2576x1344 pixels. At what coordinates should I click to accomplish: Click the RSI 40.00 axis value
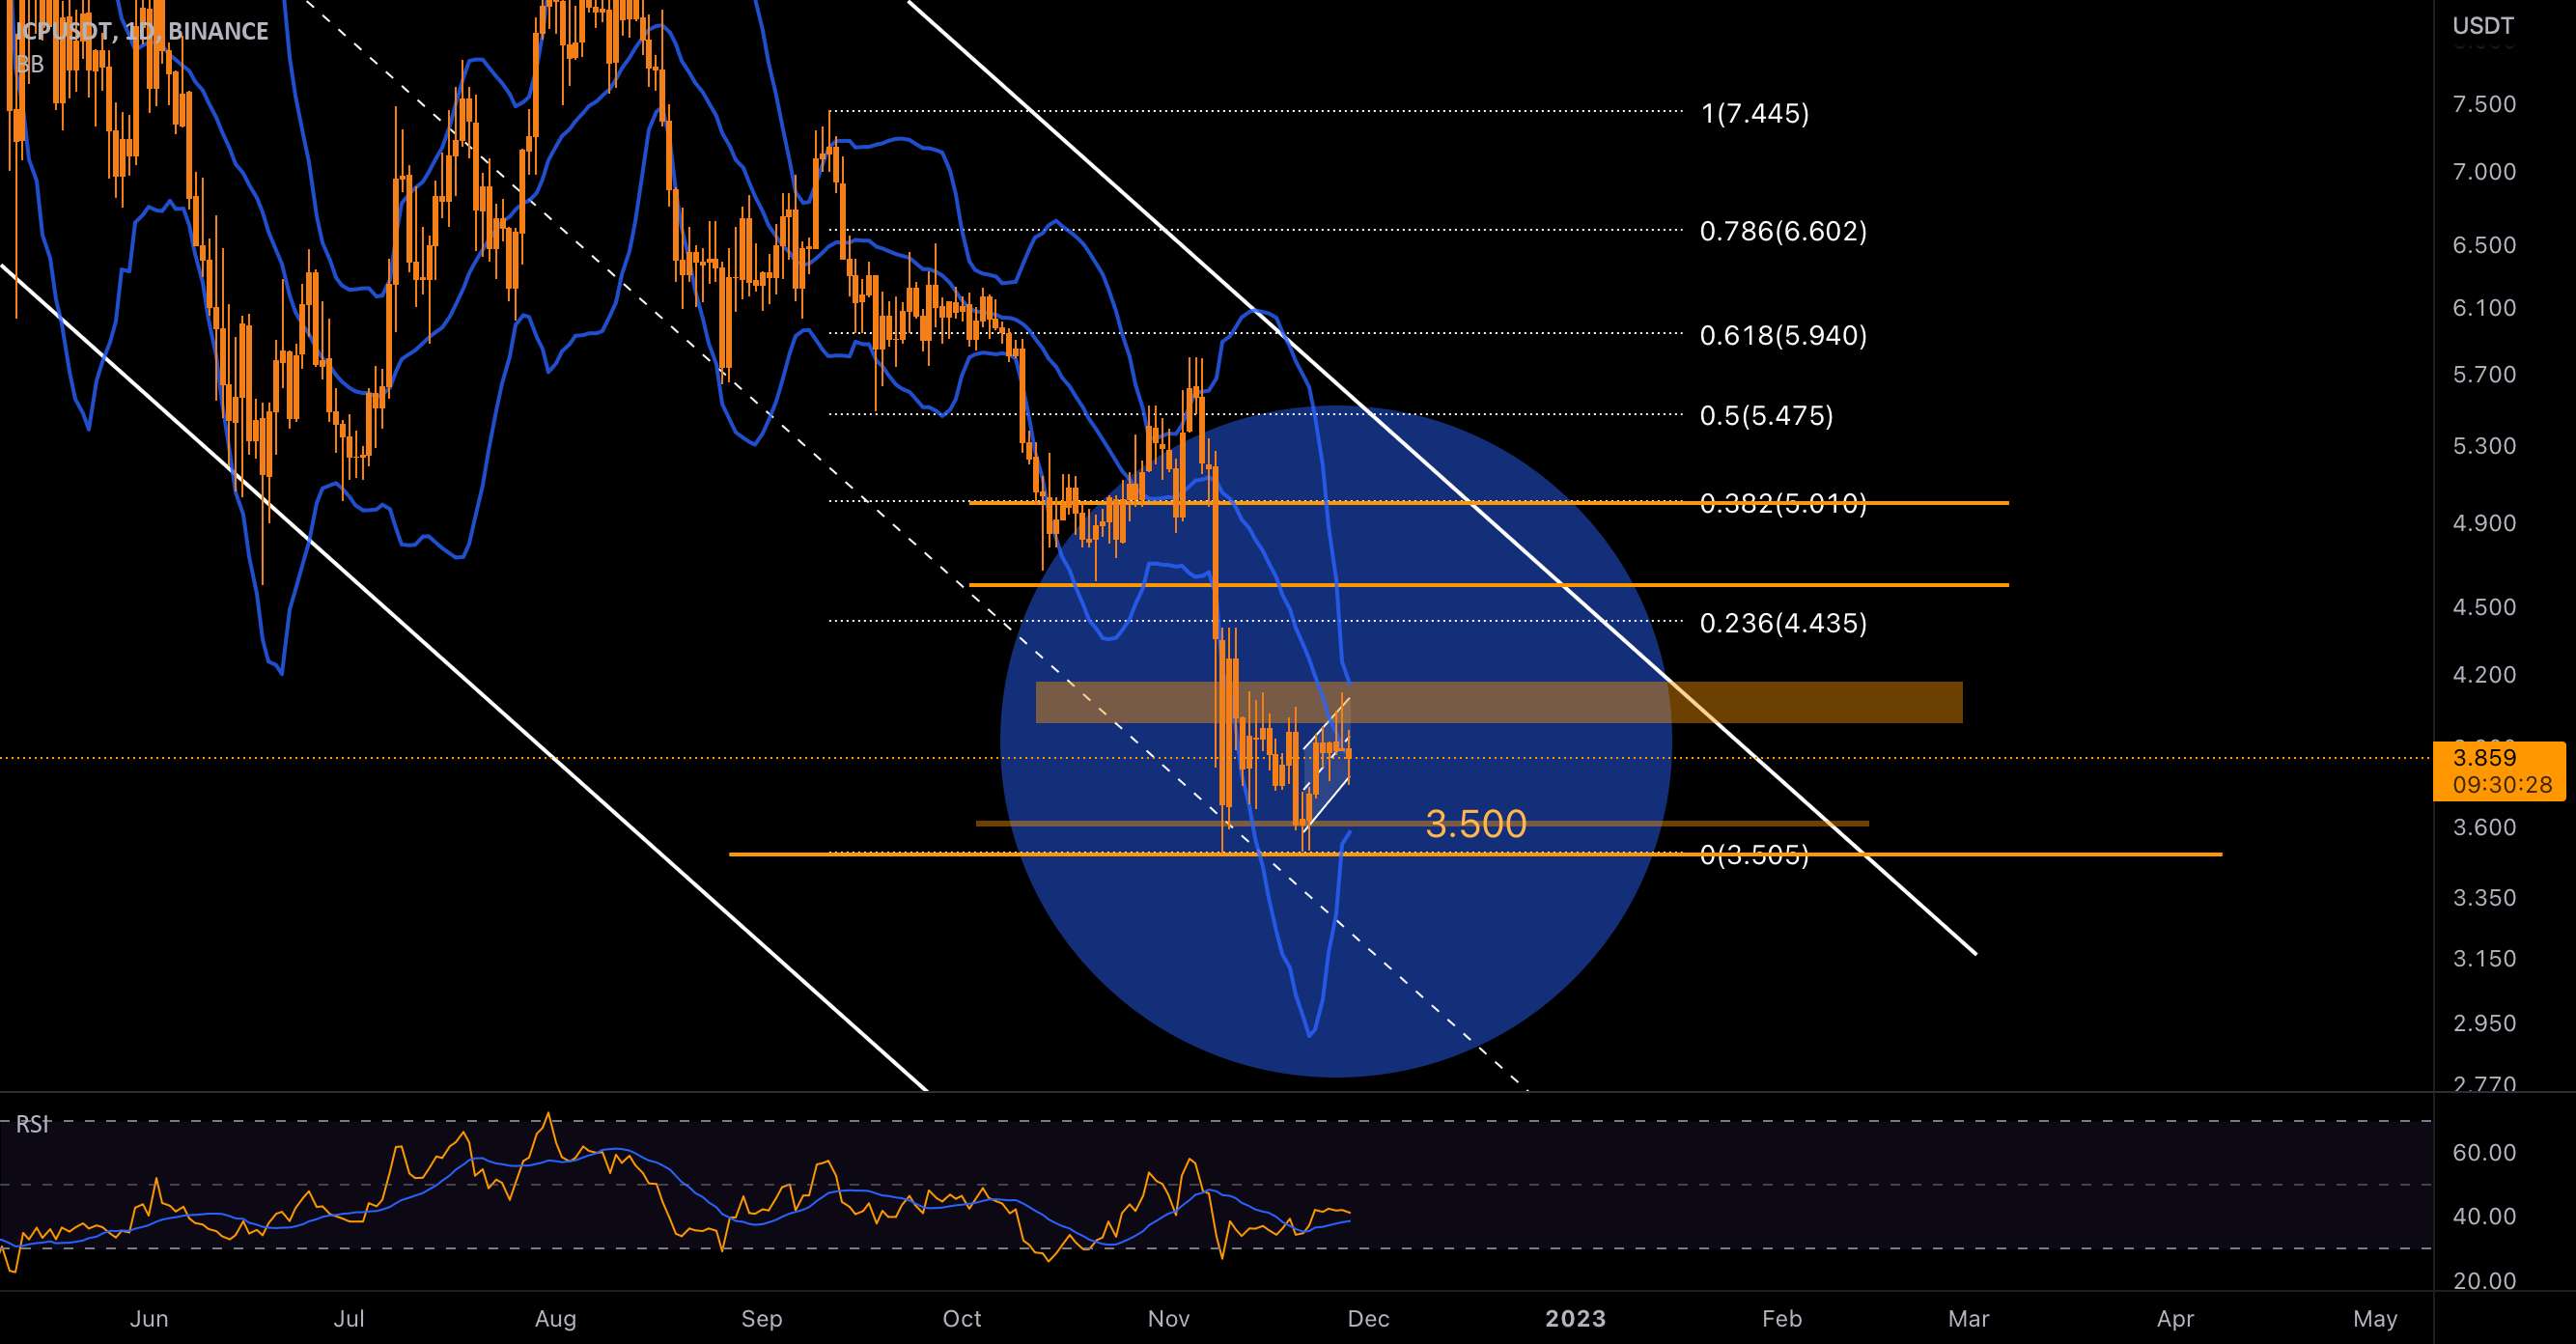(2484, 1216)
